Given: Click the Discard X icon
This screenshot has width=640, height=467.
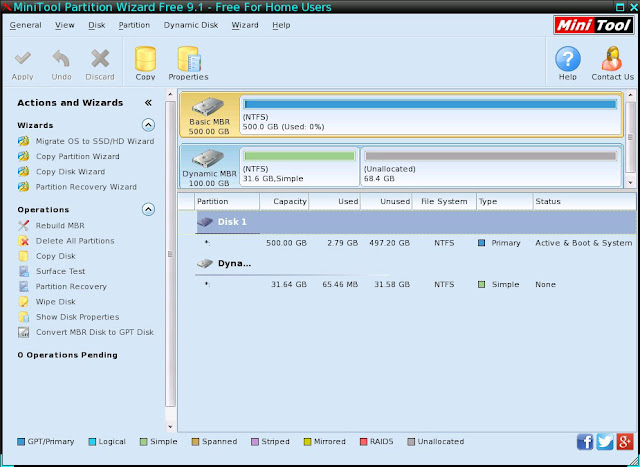Looking at the screenshot, I should pos(100,58).
